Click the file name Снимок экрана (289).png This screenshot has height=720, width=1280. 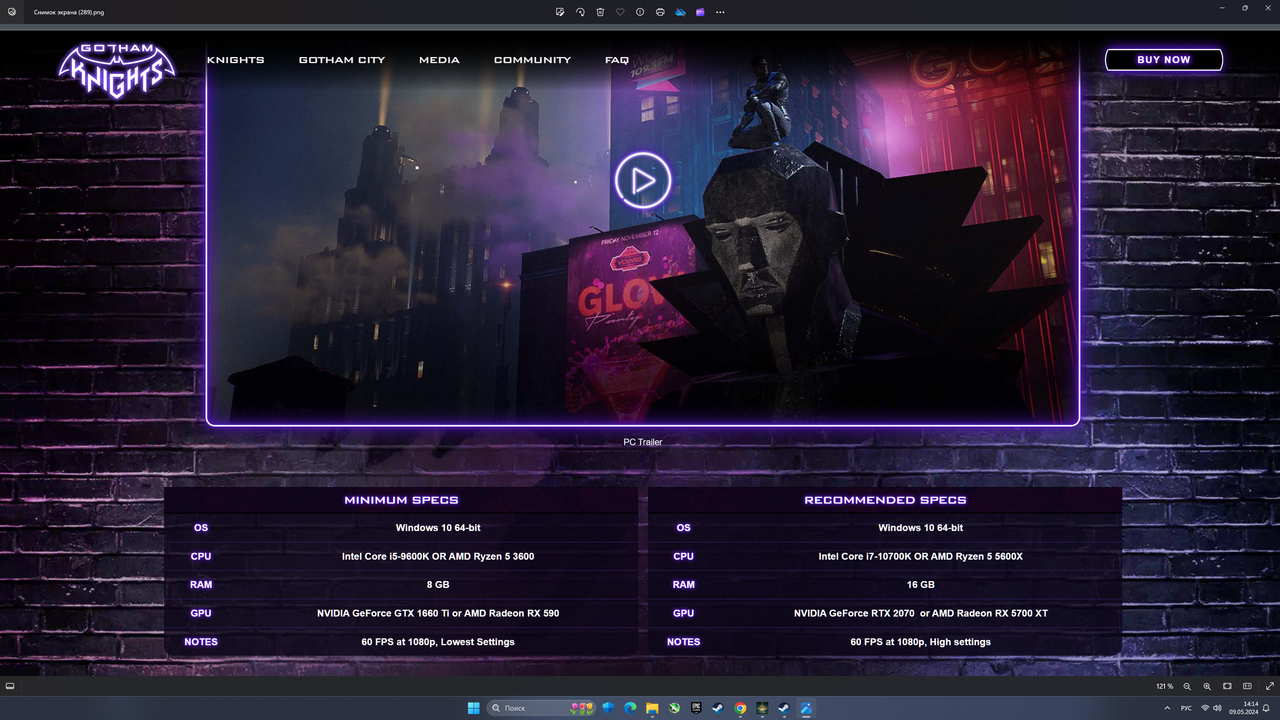(69, 12)
